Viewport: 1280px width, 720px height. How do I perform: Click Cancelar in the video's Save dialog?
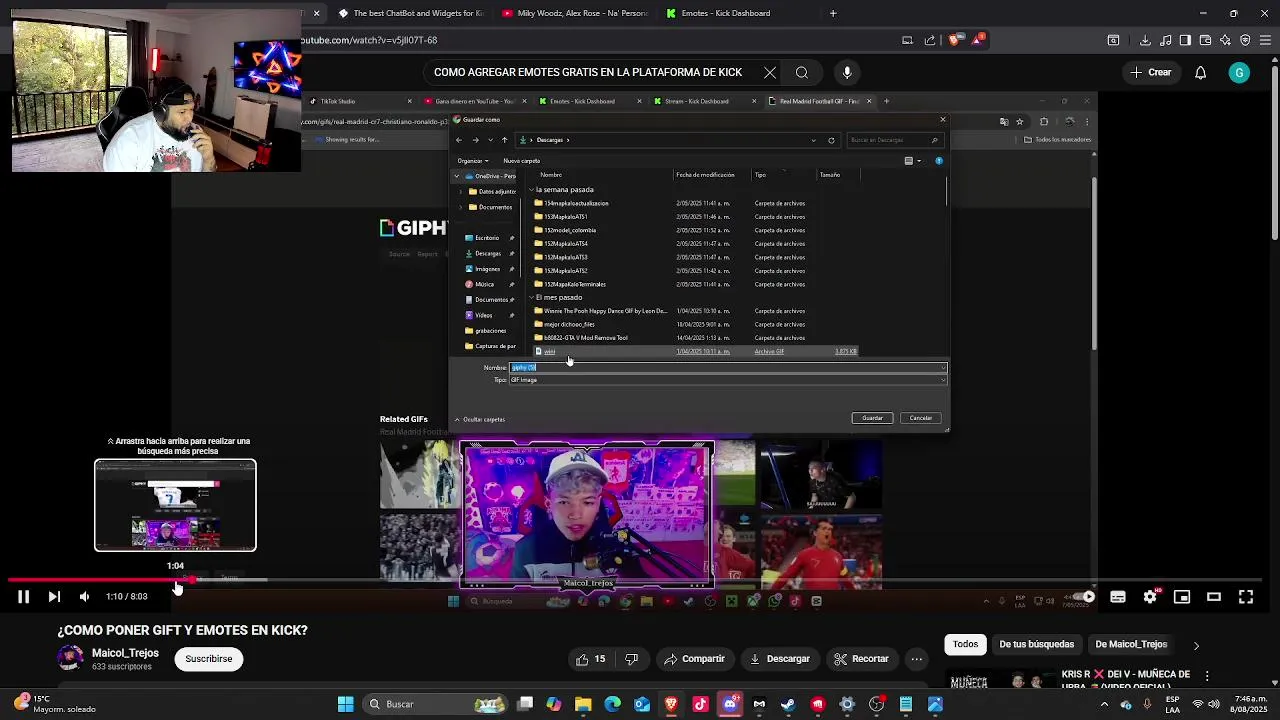tap(921, 418)
